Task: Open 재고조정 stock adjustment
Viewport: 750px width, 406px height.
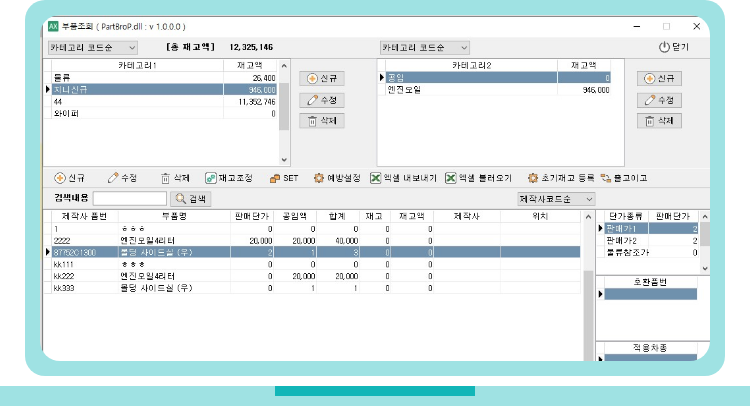Action: click(229, 178)
